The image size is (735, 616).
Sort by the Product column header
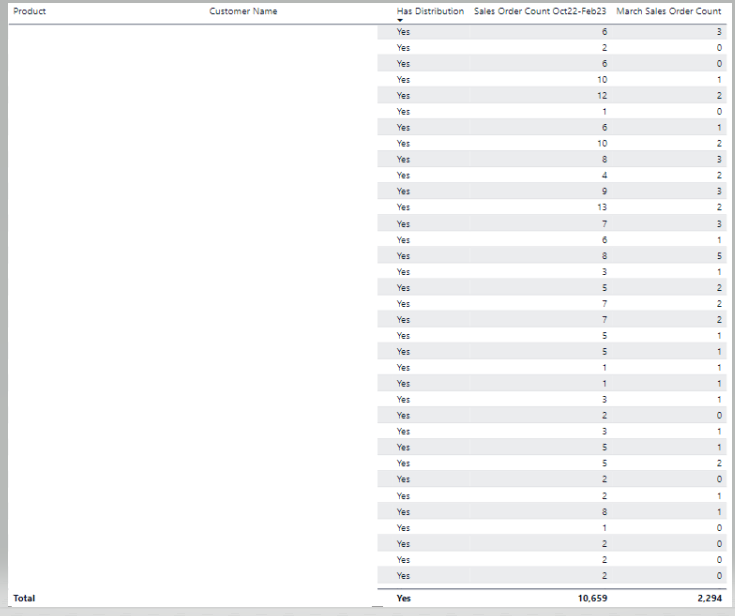[30, 11]
